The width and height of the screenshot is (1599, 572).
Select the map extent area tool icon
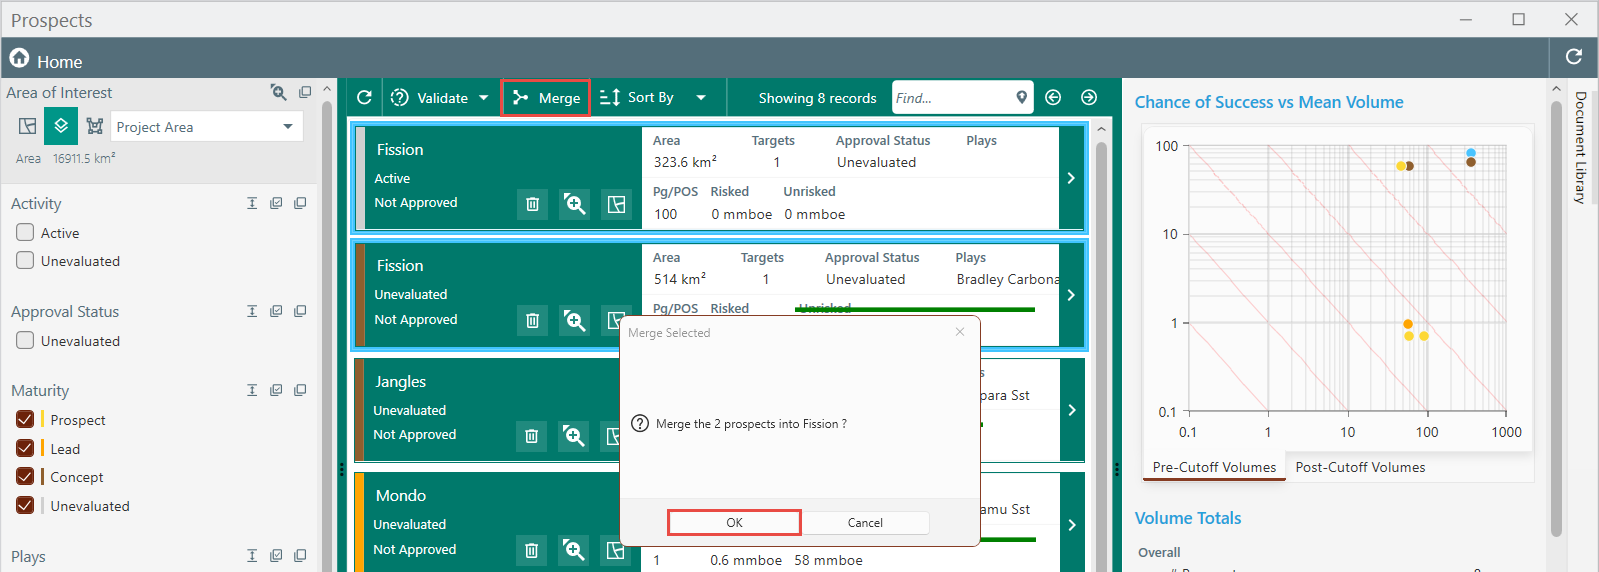click(28, 126)
